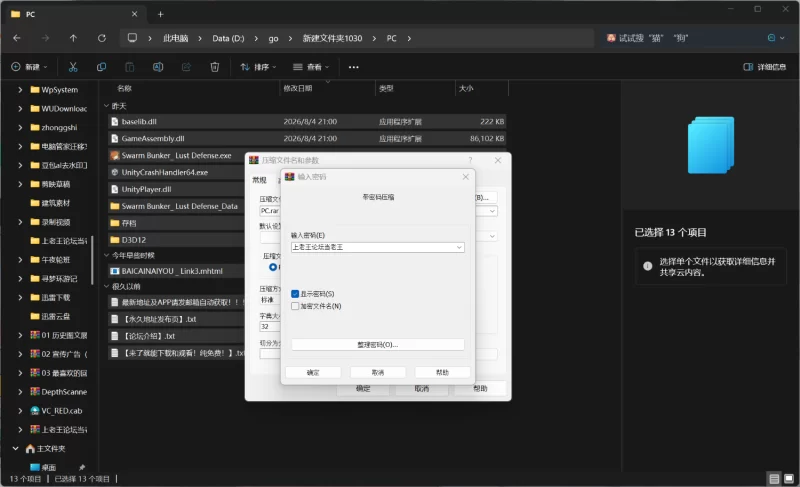Open the password history dropdown arrow
This screenshot has height=487, width=800.
(459, 247)
